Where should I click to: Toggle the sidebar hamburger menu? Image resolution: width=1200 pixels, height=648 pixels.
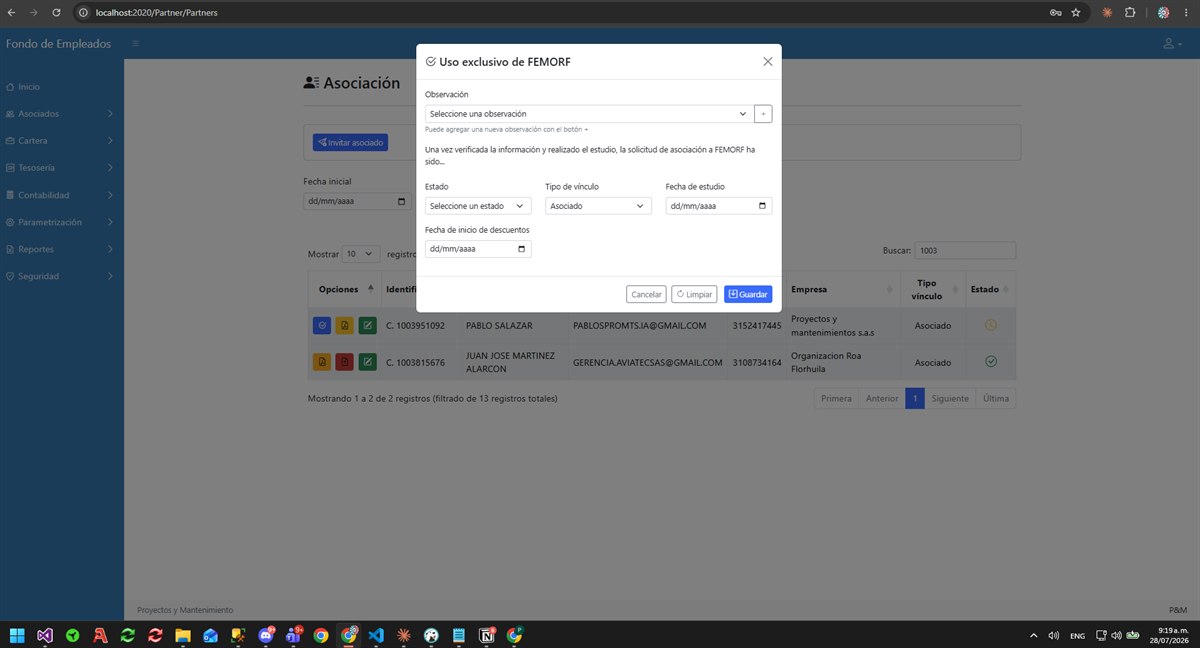click(x=135, y=44)
